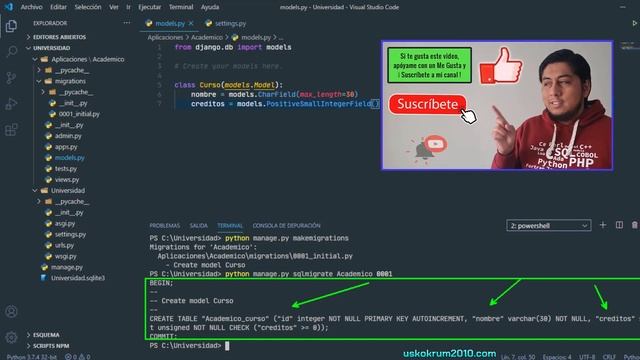The height and width of the screenshot is (360, 640).
Task: Click the CRLF line ending status
Action: coord(609,357)
